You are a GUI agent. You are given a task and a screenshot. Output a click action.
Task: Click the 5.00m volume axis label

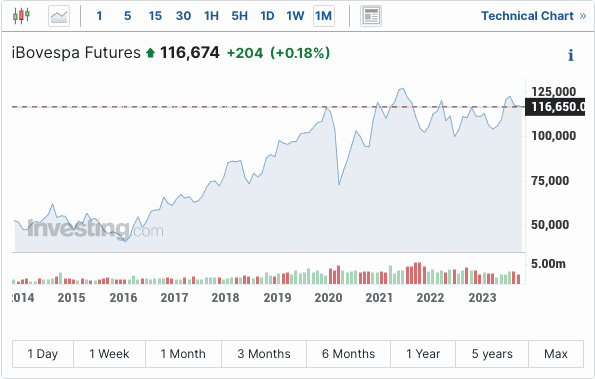click(x=548, y=264)
